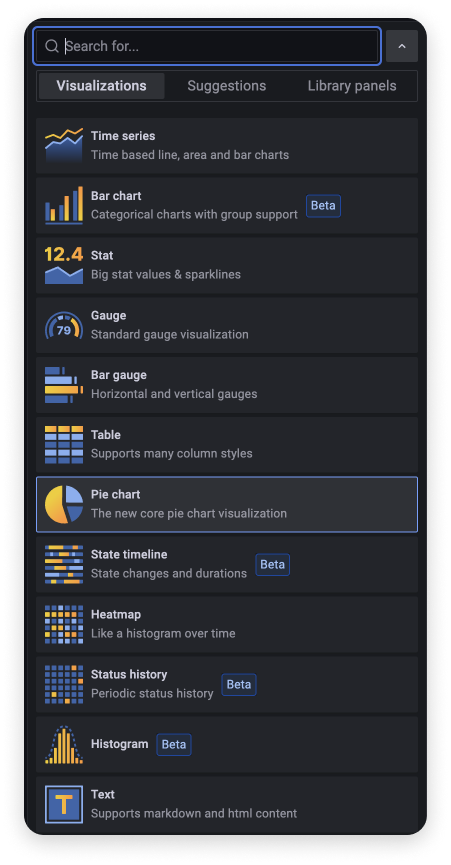This screenshot has width=451, height=865.
Task: Select the Bar chart icon
Action: click(x=64, y=205)
